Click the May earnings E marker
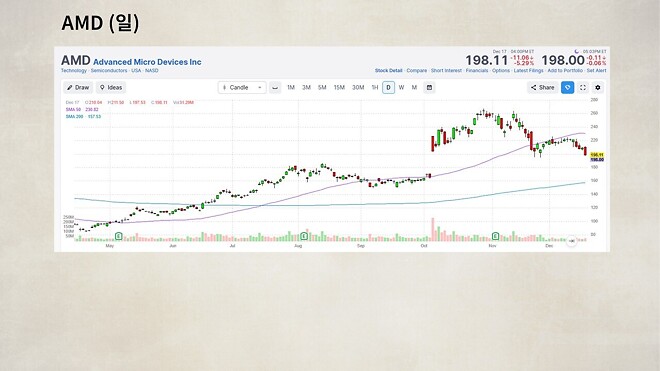Screen dimensions: 660x371 [x=119, y=236]
